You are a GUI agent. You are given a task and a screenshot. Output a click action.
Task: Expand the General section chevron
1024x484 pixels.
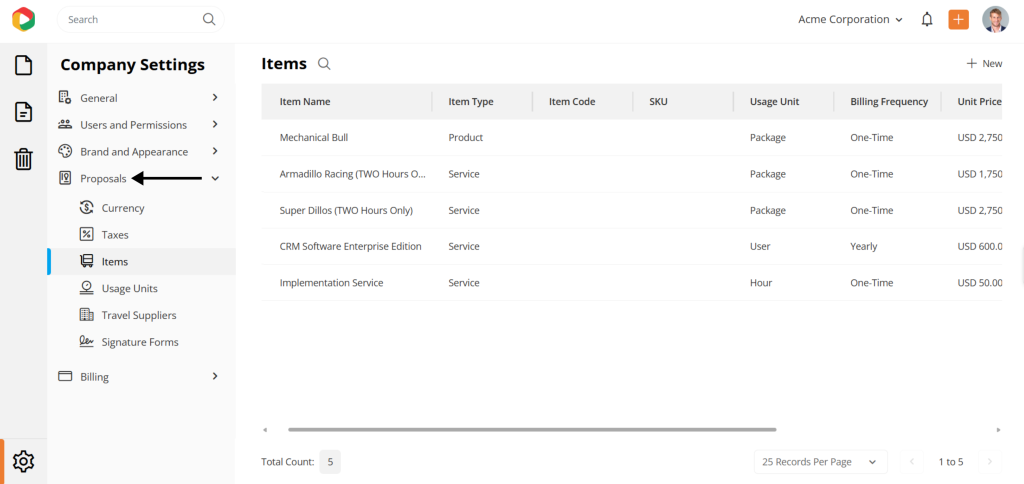[x=215, y=97]
